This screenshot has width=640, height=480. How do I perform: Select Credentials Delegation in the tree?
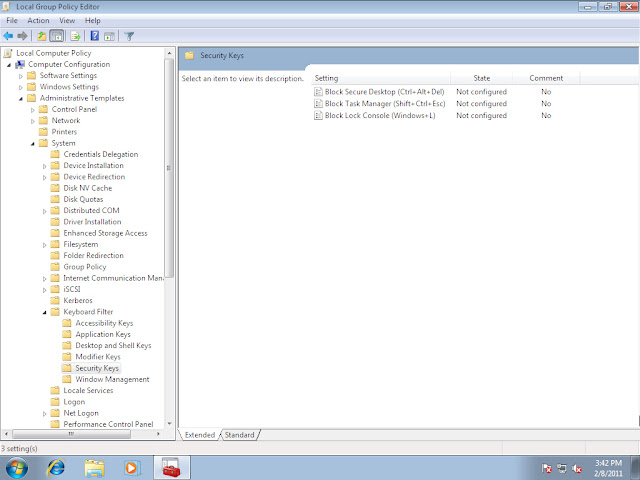101,154
